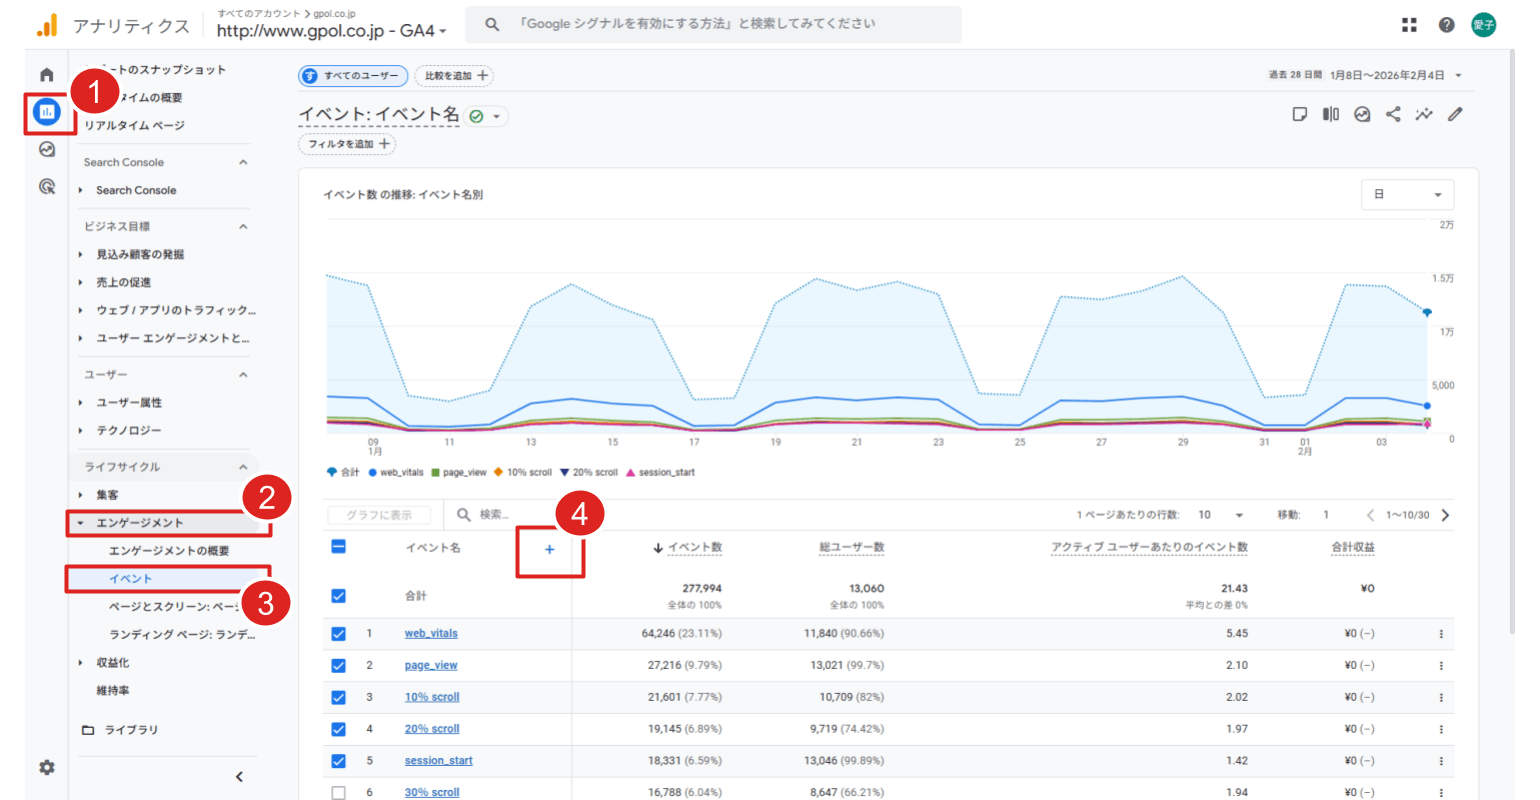The height and width of the screenshot is (800, 1540).
Task: Check the 30% scroll row checkbox
Action: click(x=338, y=792)
